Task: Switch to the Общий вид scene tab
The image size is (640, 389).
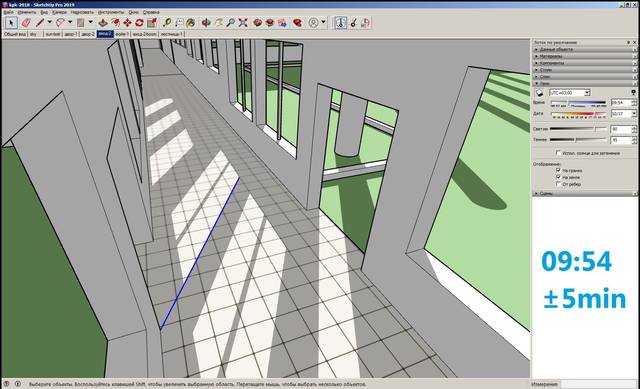Action: pyautogui.click(x=15, y=34)
